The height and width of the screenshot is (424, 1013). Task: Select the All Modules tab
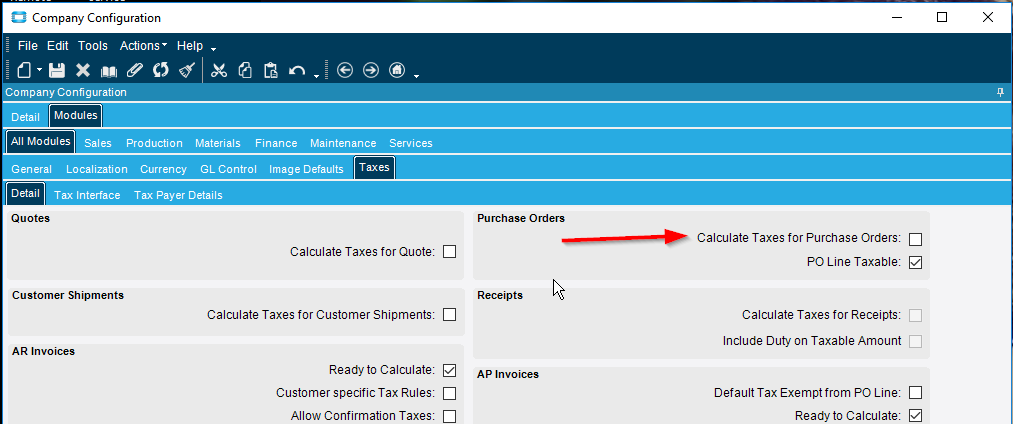[x=41, y=142]
